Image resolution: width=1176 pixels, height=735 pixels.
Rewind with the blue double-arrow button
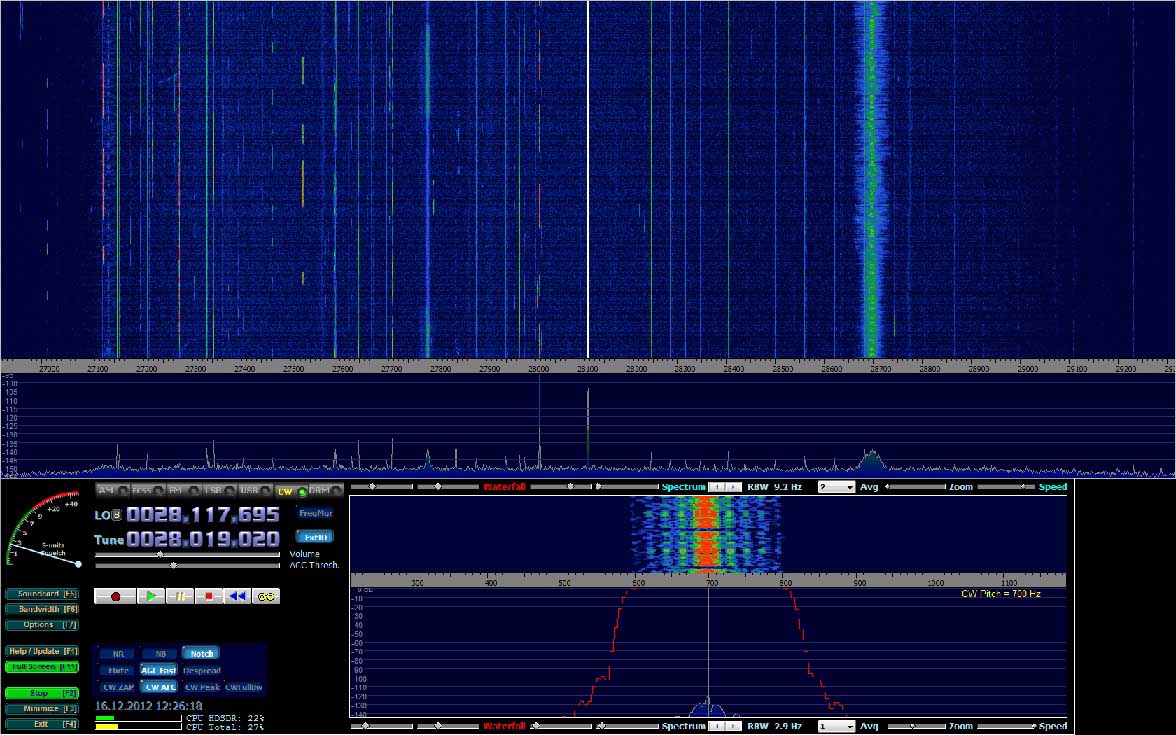[x=238, y=596]
